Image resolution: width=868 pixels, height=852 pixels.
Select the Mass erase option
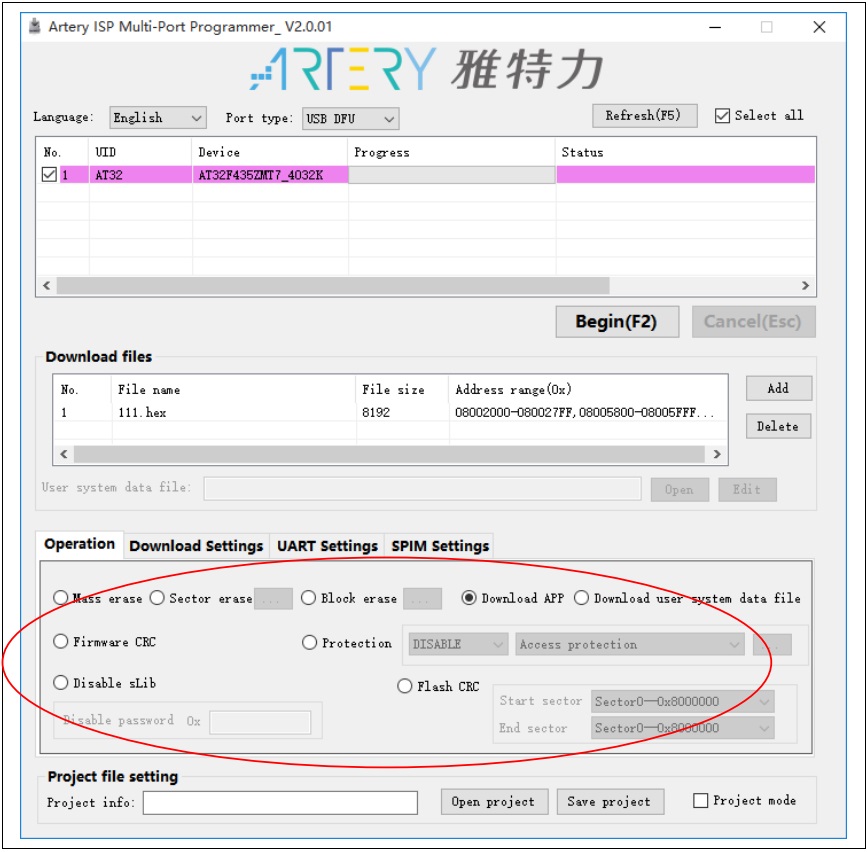60,598
